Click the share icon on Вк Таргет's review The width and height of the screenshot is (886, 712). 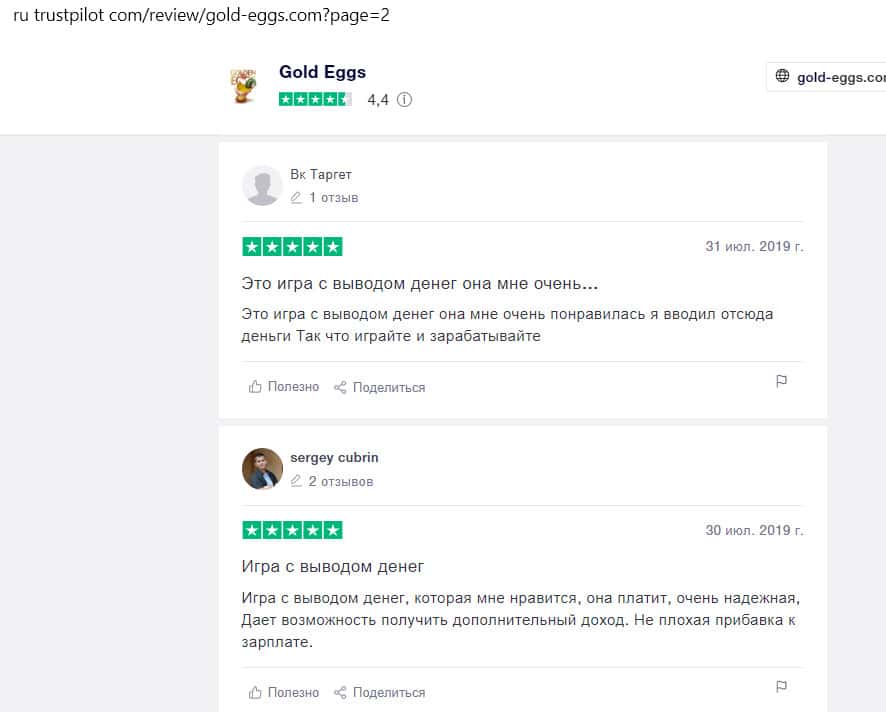point(340,387)
